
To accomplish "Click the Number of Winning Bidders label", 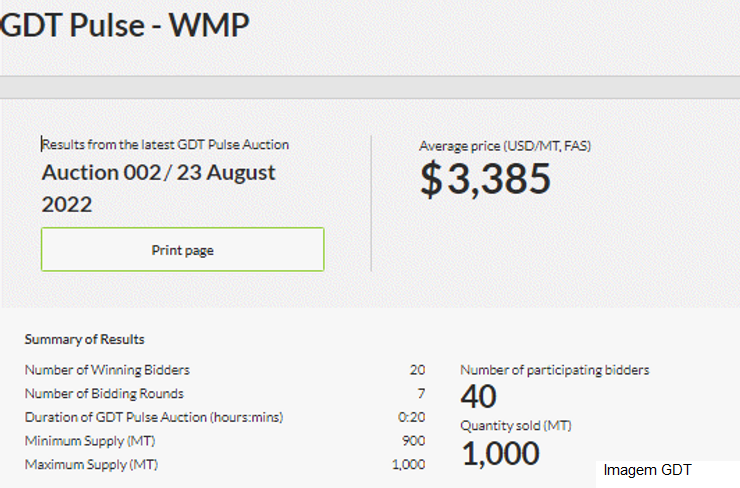I will point(107,370).
